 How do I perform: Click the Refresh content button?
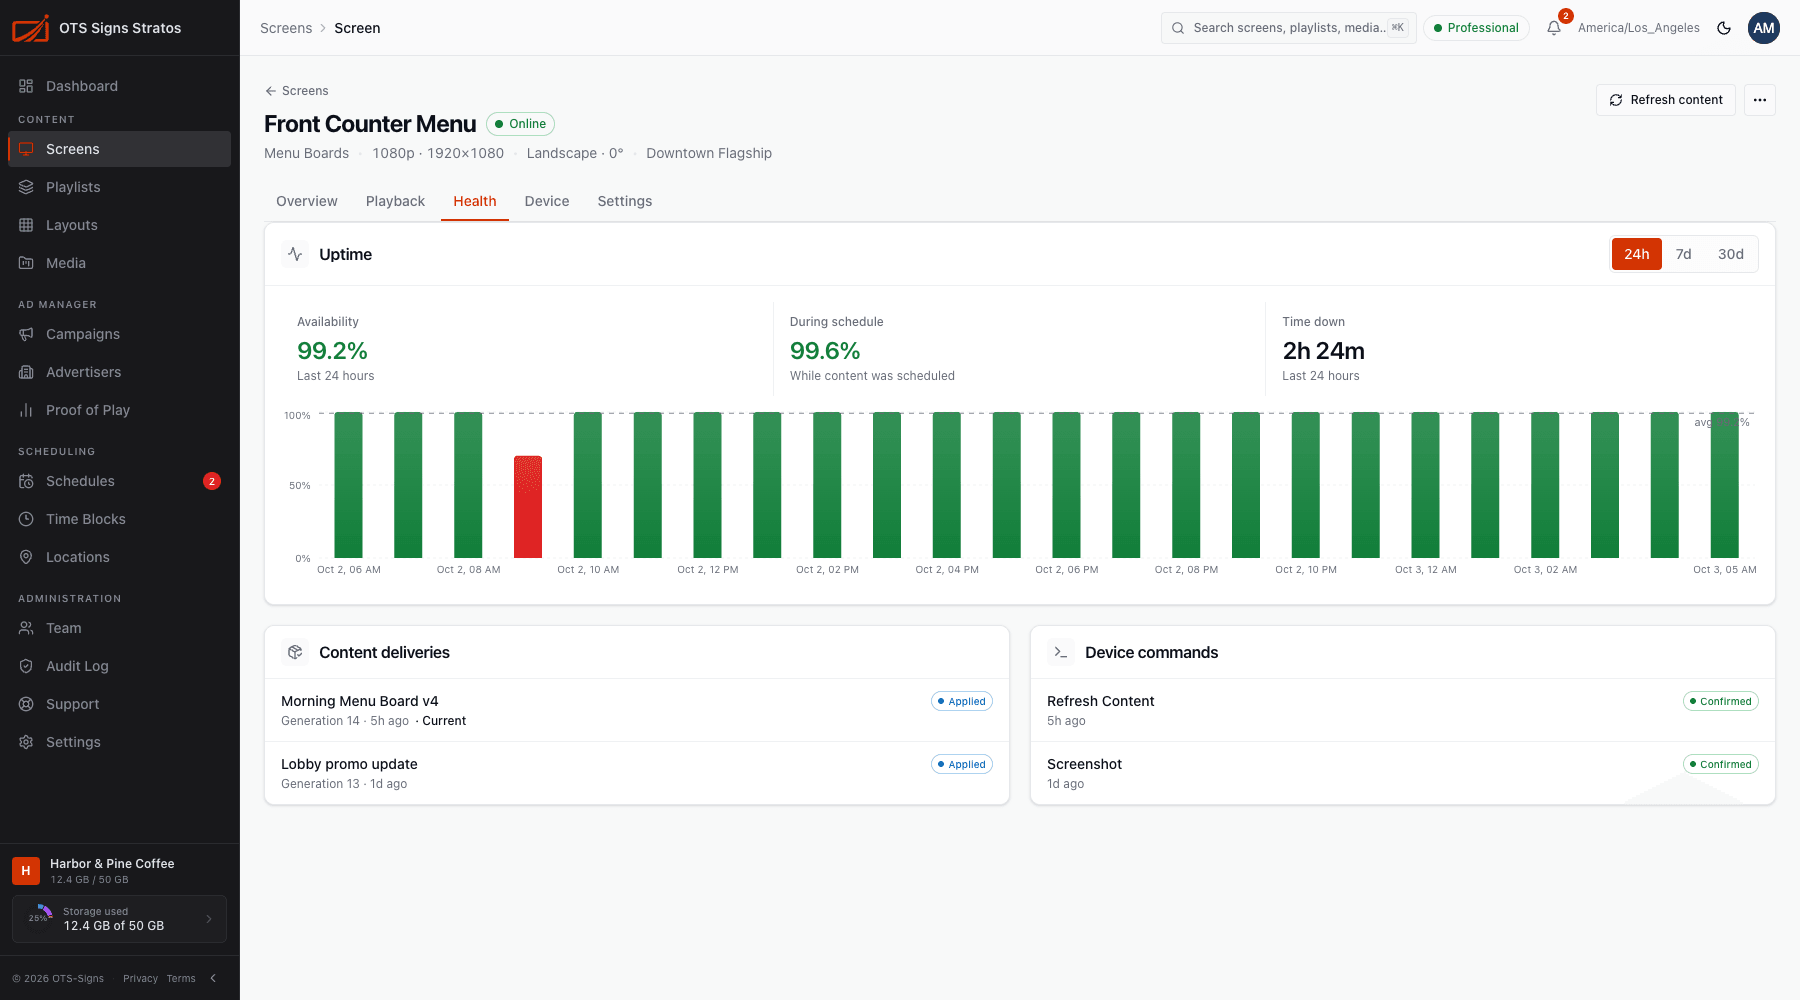1666,100
